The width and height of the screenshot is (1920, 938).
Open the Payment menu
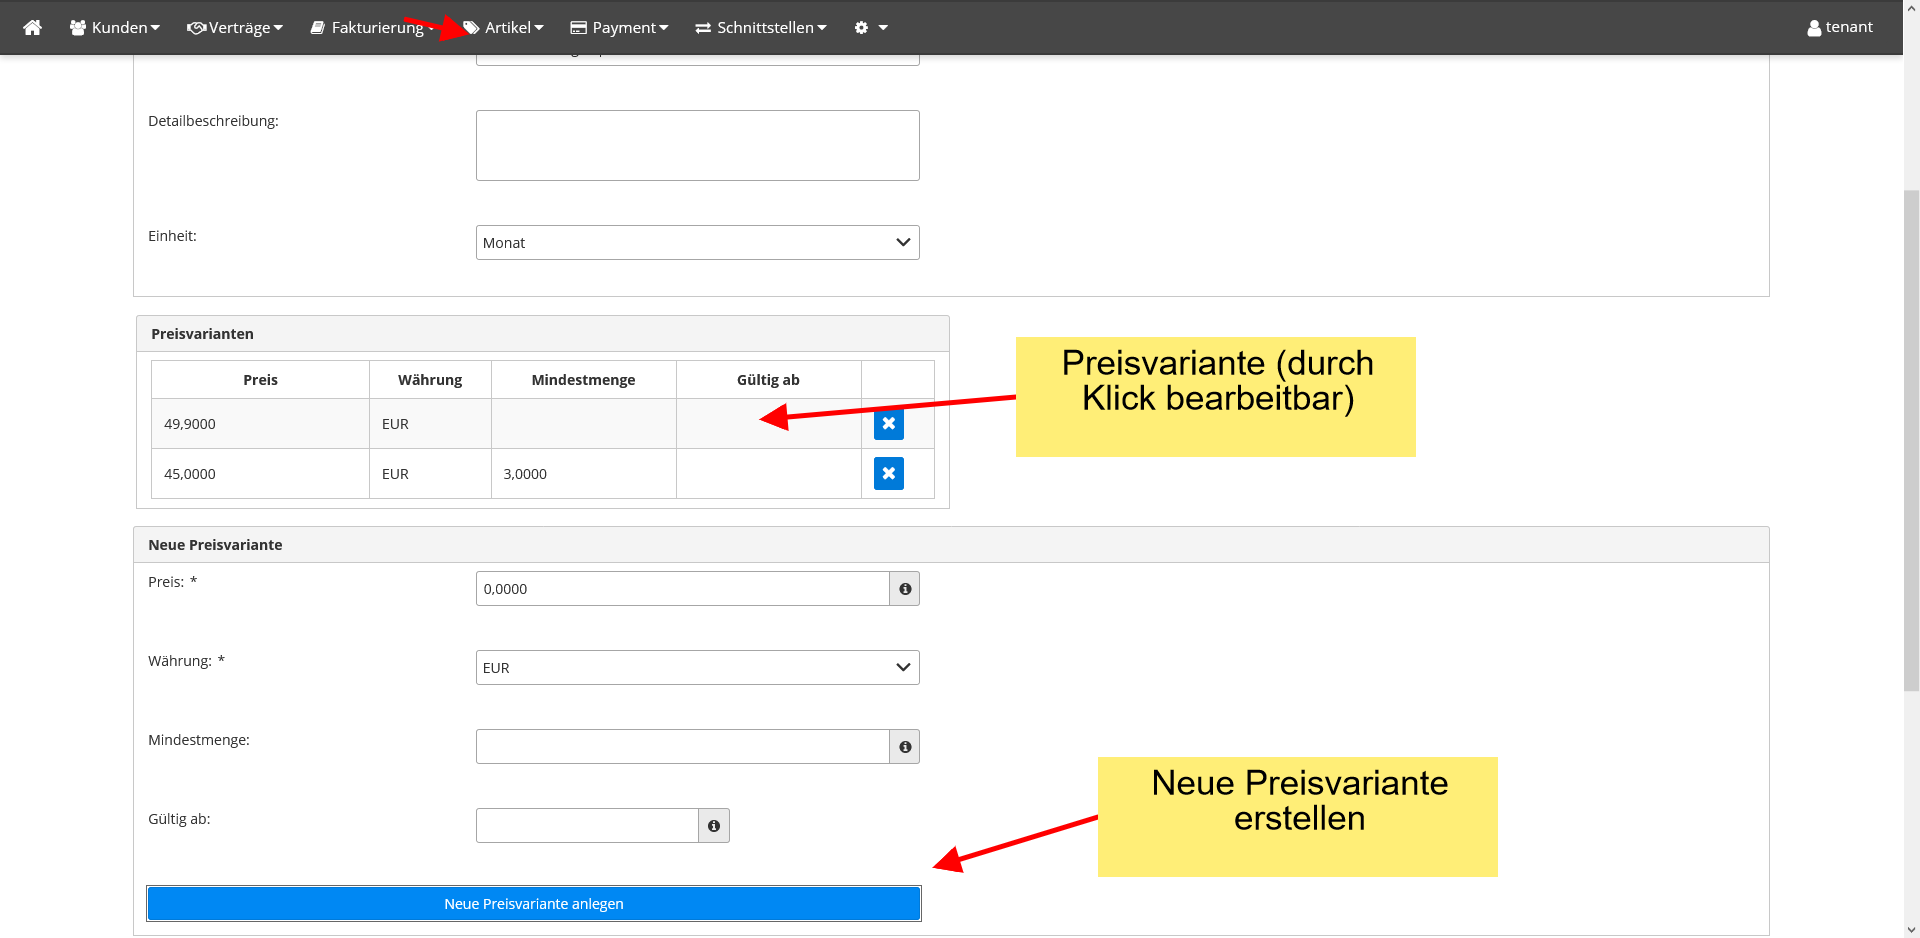(x=619, y=27)
